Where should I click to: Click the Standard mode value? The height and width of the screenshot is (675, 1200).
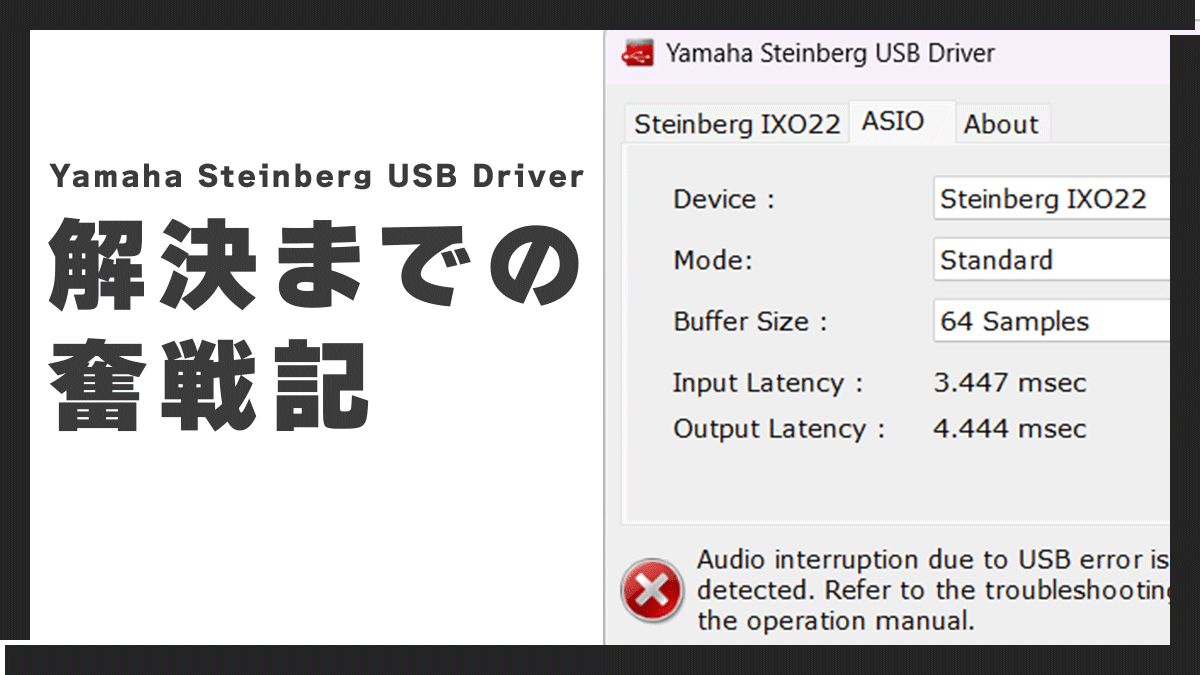tap(995, 260)
